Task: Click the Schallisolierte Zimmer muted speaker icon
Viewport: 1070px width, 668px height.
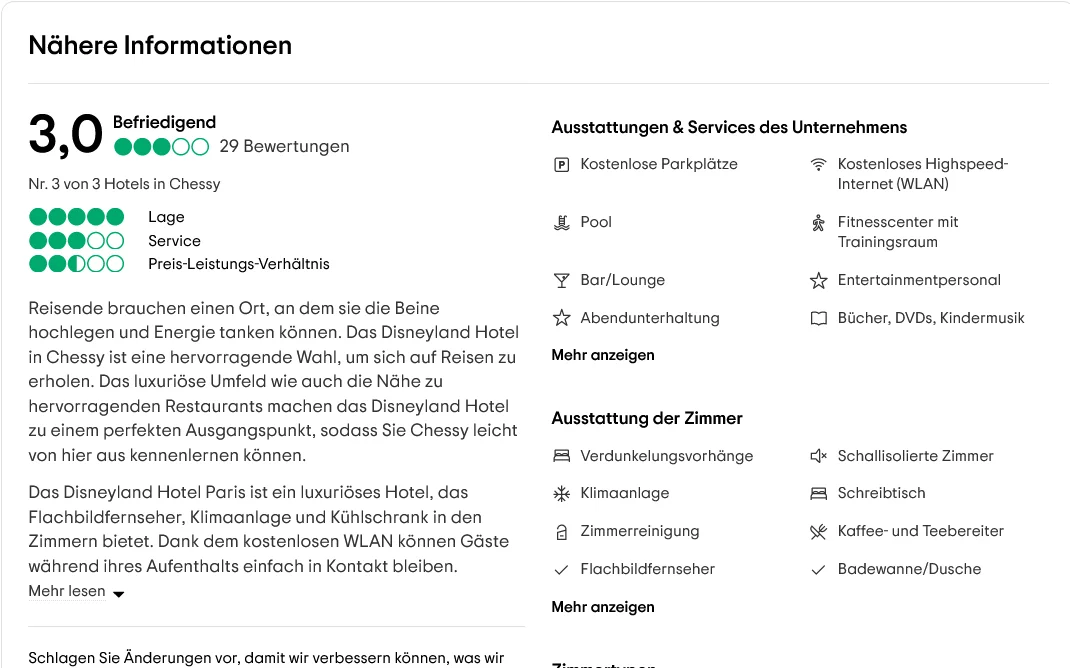Action: coord(818,456)
